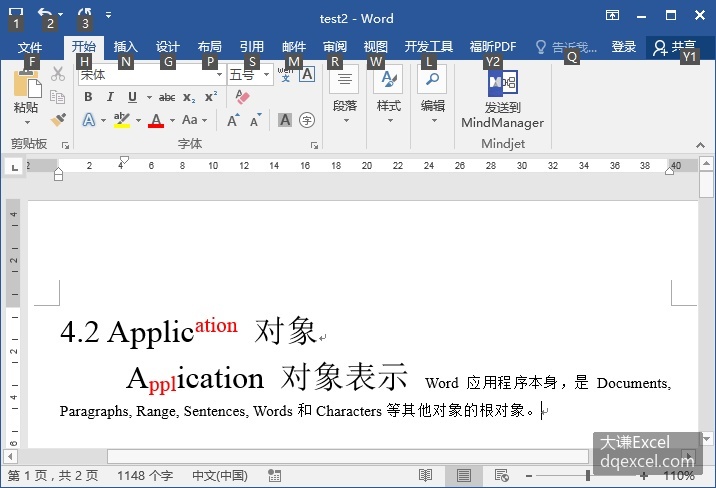
Task: Click the 登录 sign-in link
Action: (x=623, y=47)
